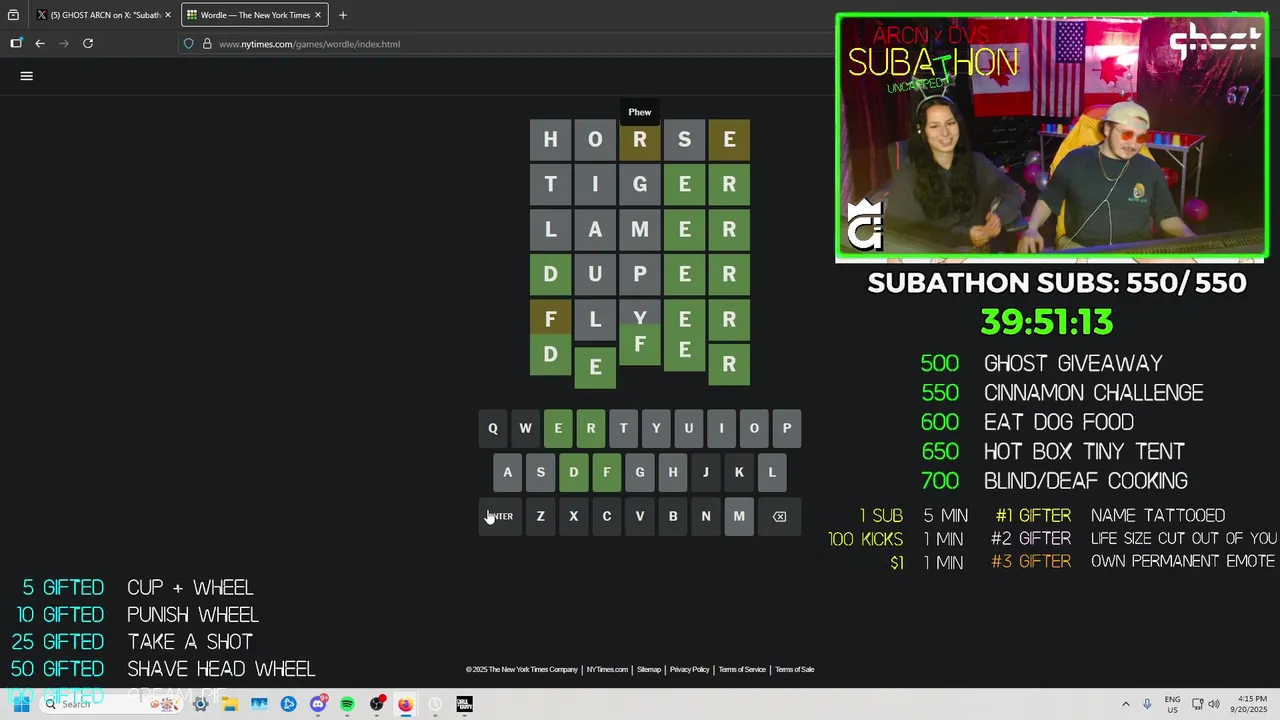Screen dimensions: 1280x720
Task: Tap the W key on Wordle keyboard
Action: click(x=525, y=428)
